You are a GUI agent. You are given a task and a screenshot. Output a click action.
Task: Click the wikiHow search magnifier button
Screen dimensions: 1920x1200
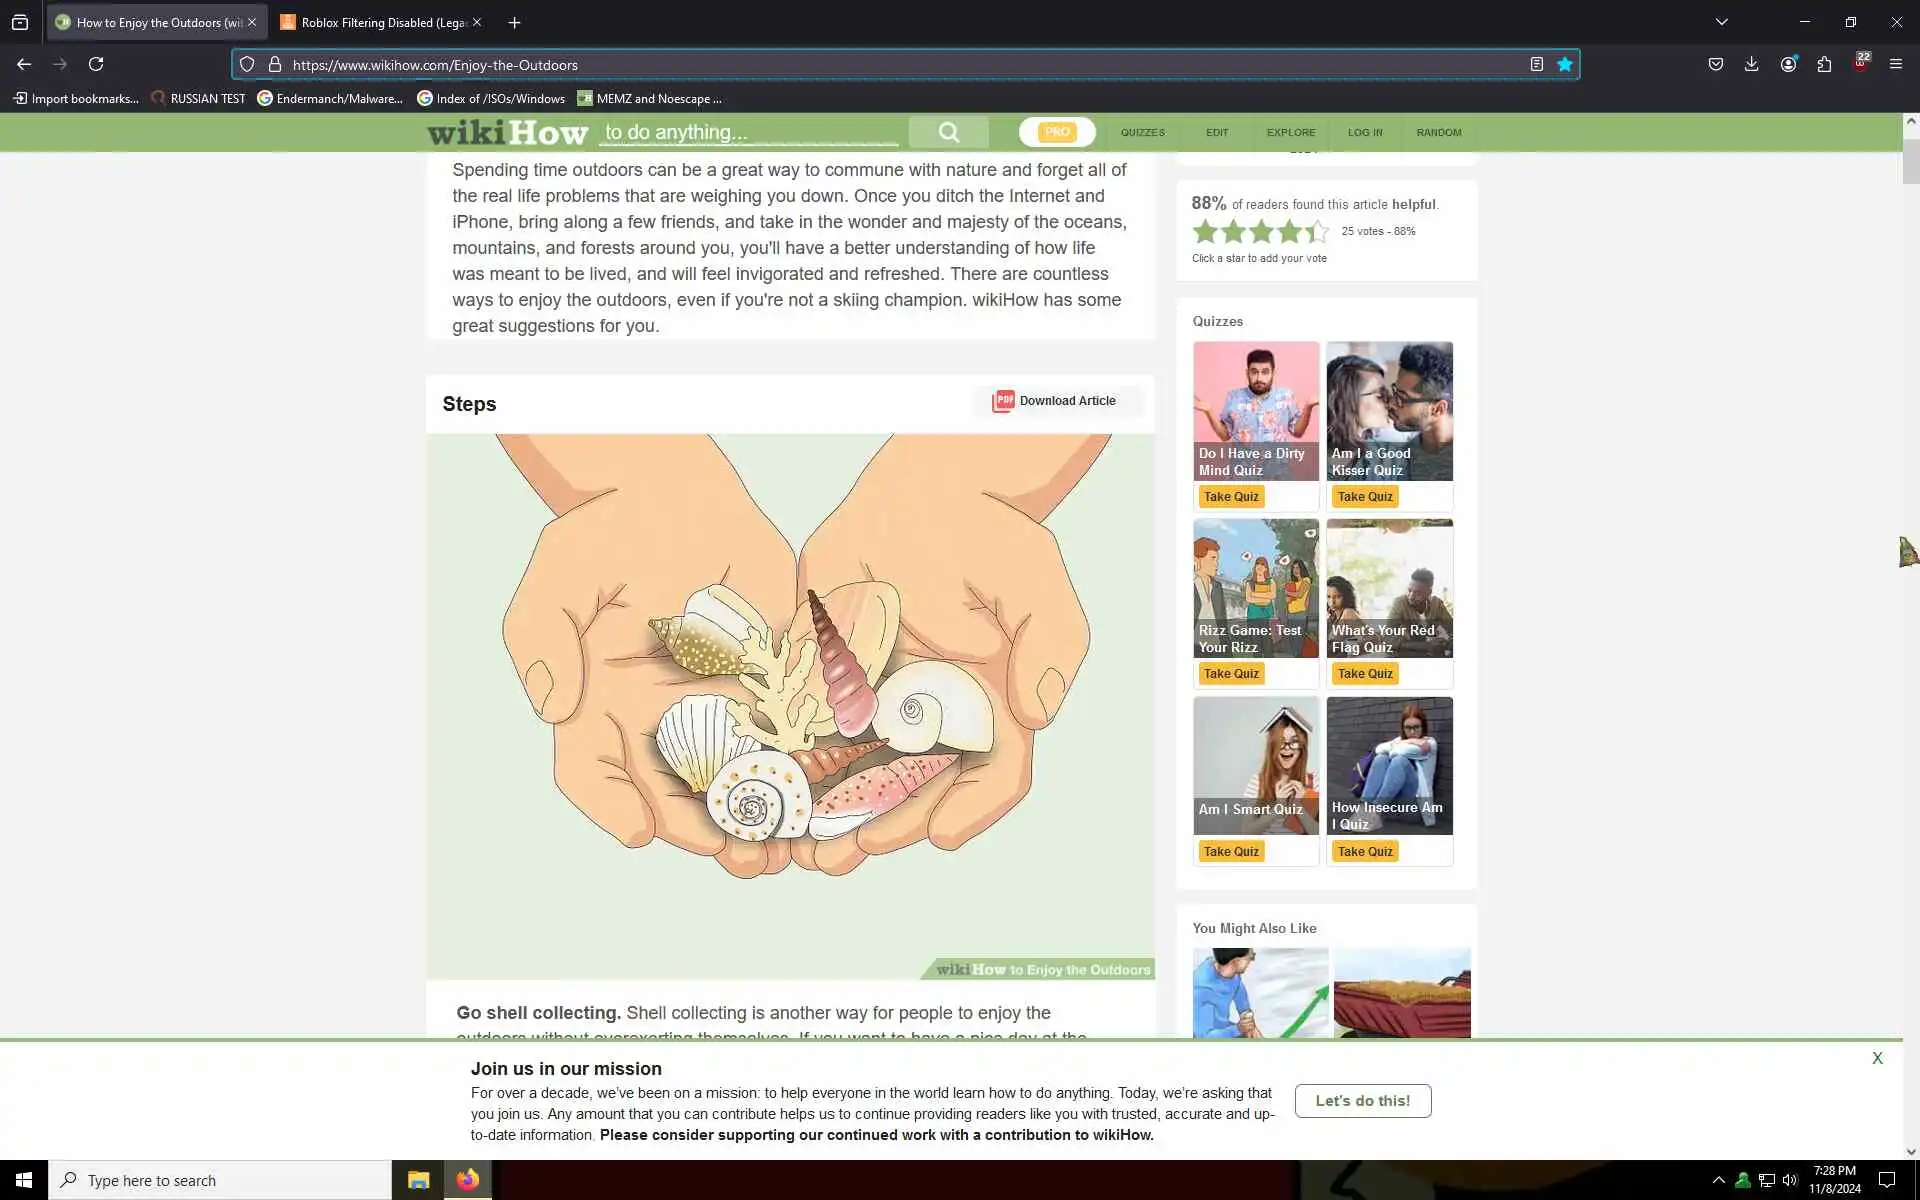948,132
